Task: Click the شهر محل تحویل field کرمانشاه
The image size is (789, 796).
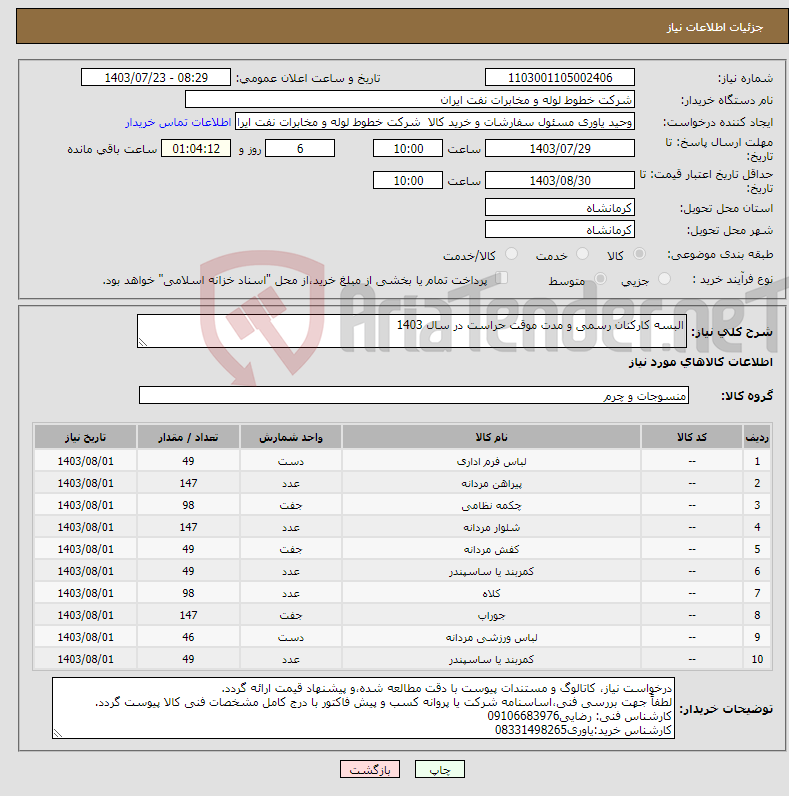Action: [x=560, y=230]
